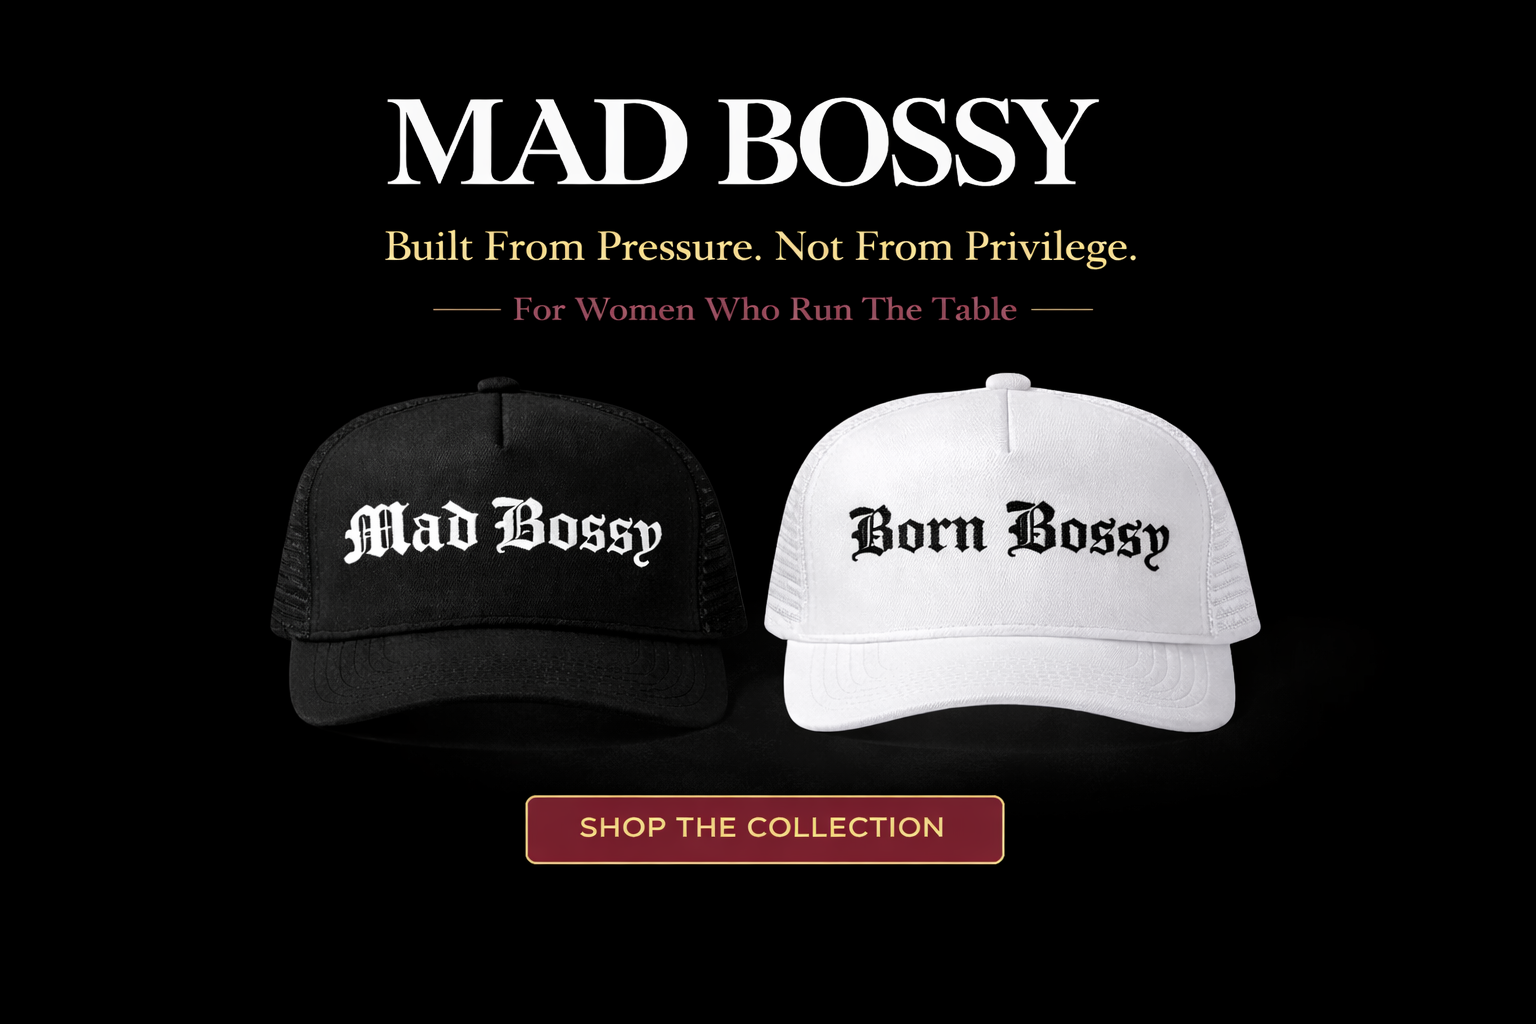Click the Mad Bossy embroidered lettering
Image resolution: width=1536 pixels, height=1024 pixels.
[503, 531]
